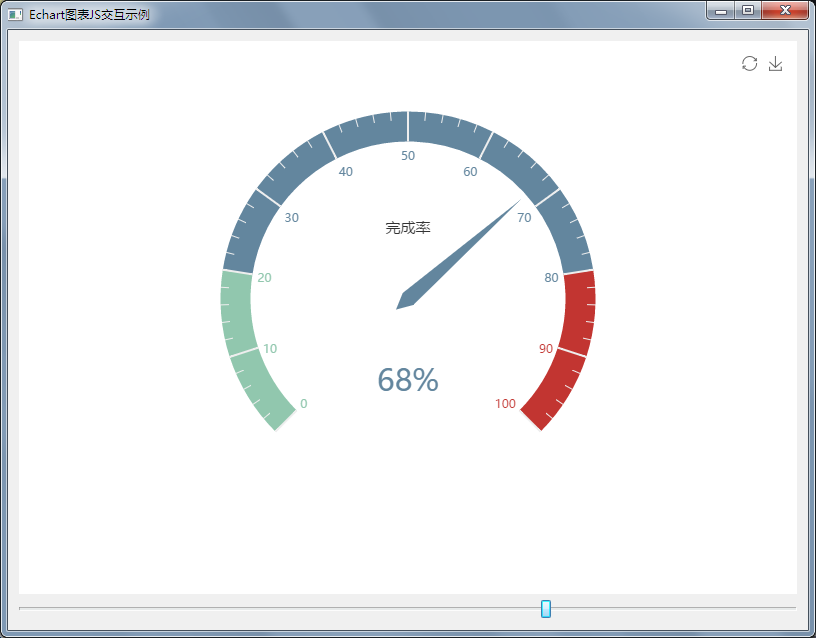Click the green gauge label 0
The width and height of the screenshot is (816, 638).
(x=304, y=404)
